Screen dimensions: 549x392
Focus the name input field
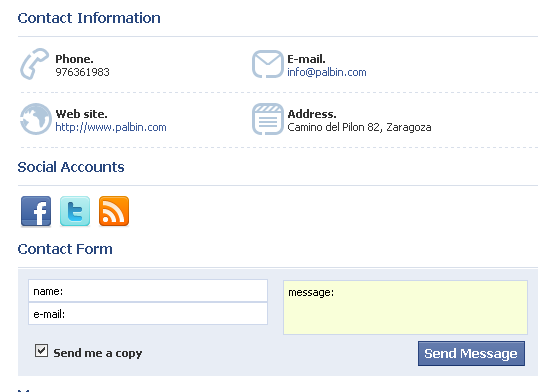(x=148, y=291)
